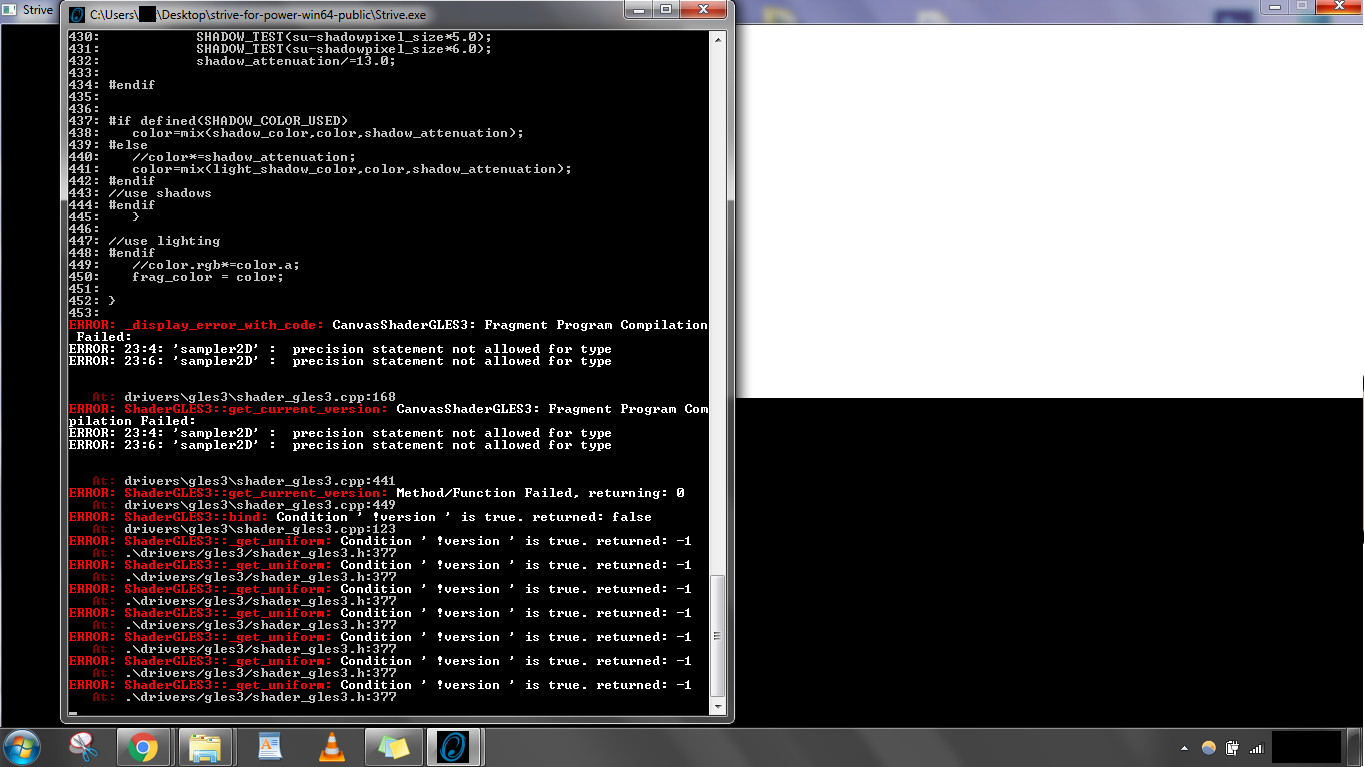Screen dimensions: 1364x767
Task: Open Sticky Notes taskbar icon
Action: pos(393,747)
